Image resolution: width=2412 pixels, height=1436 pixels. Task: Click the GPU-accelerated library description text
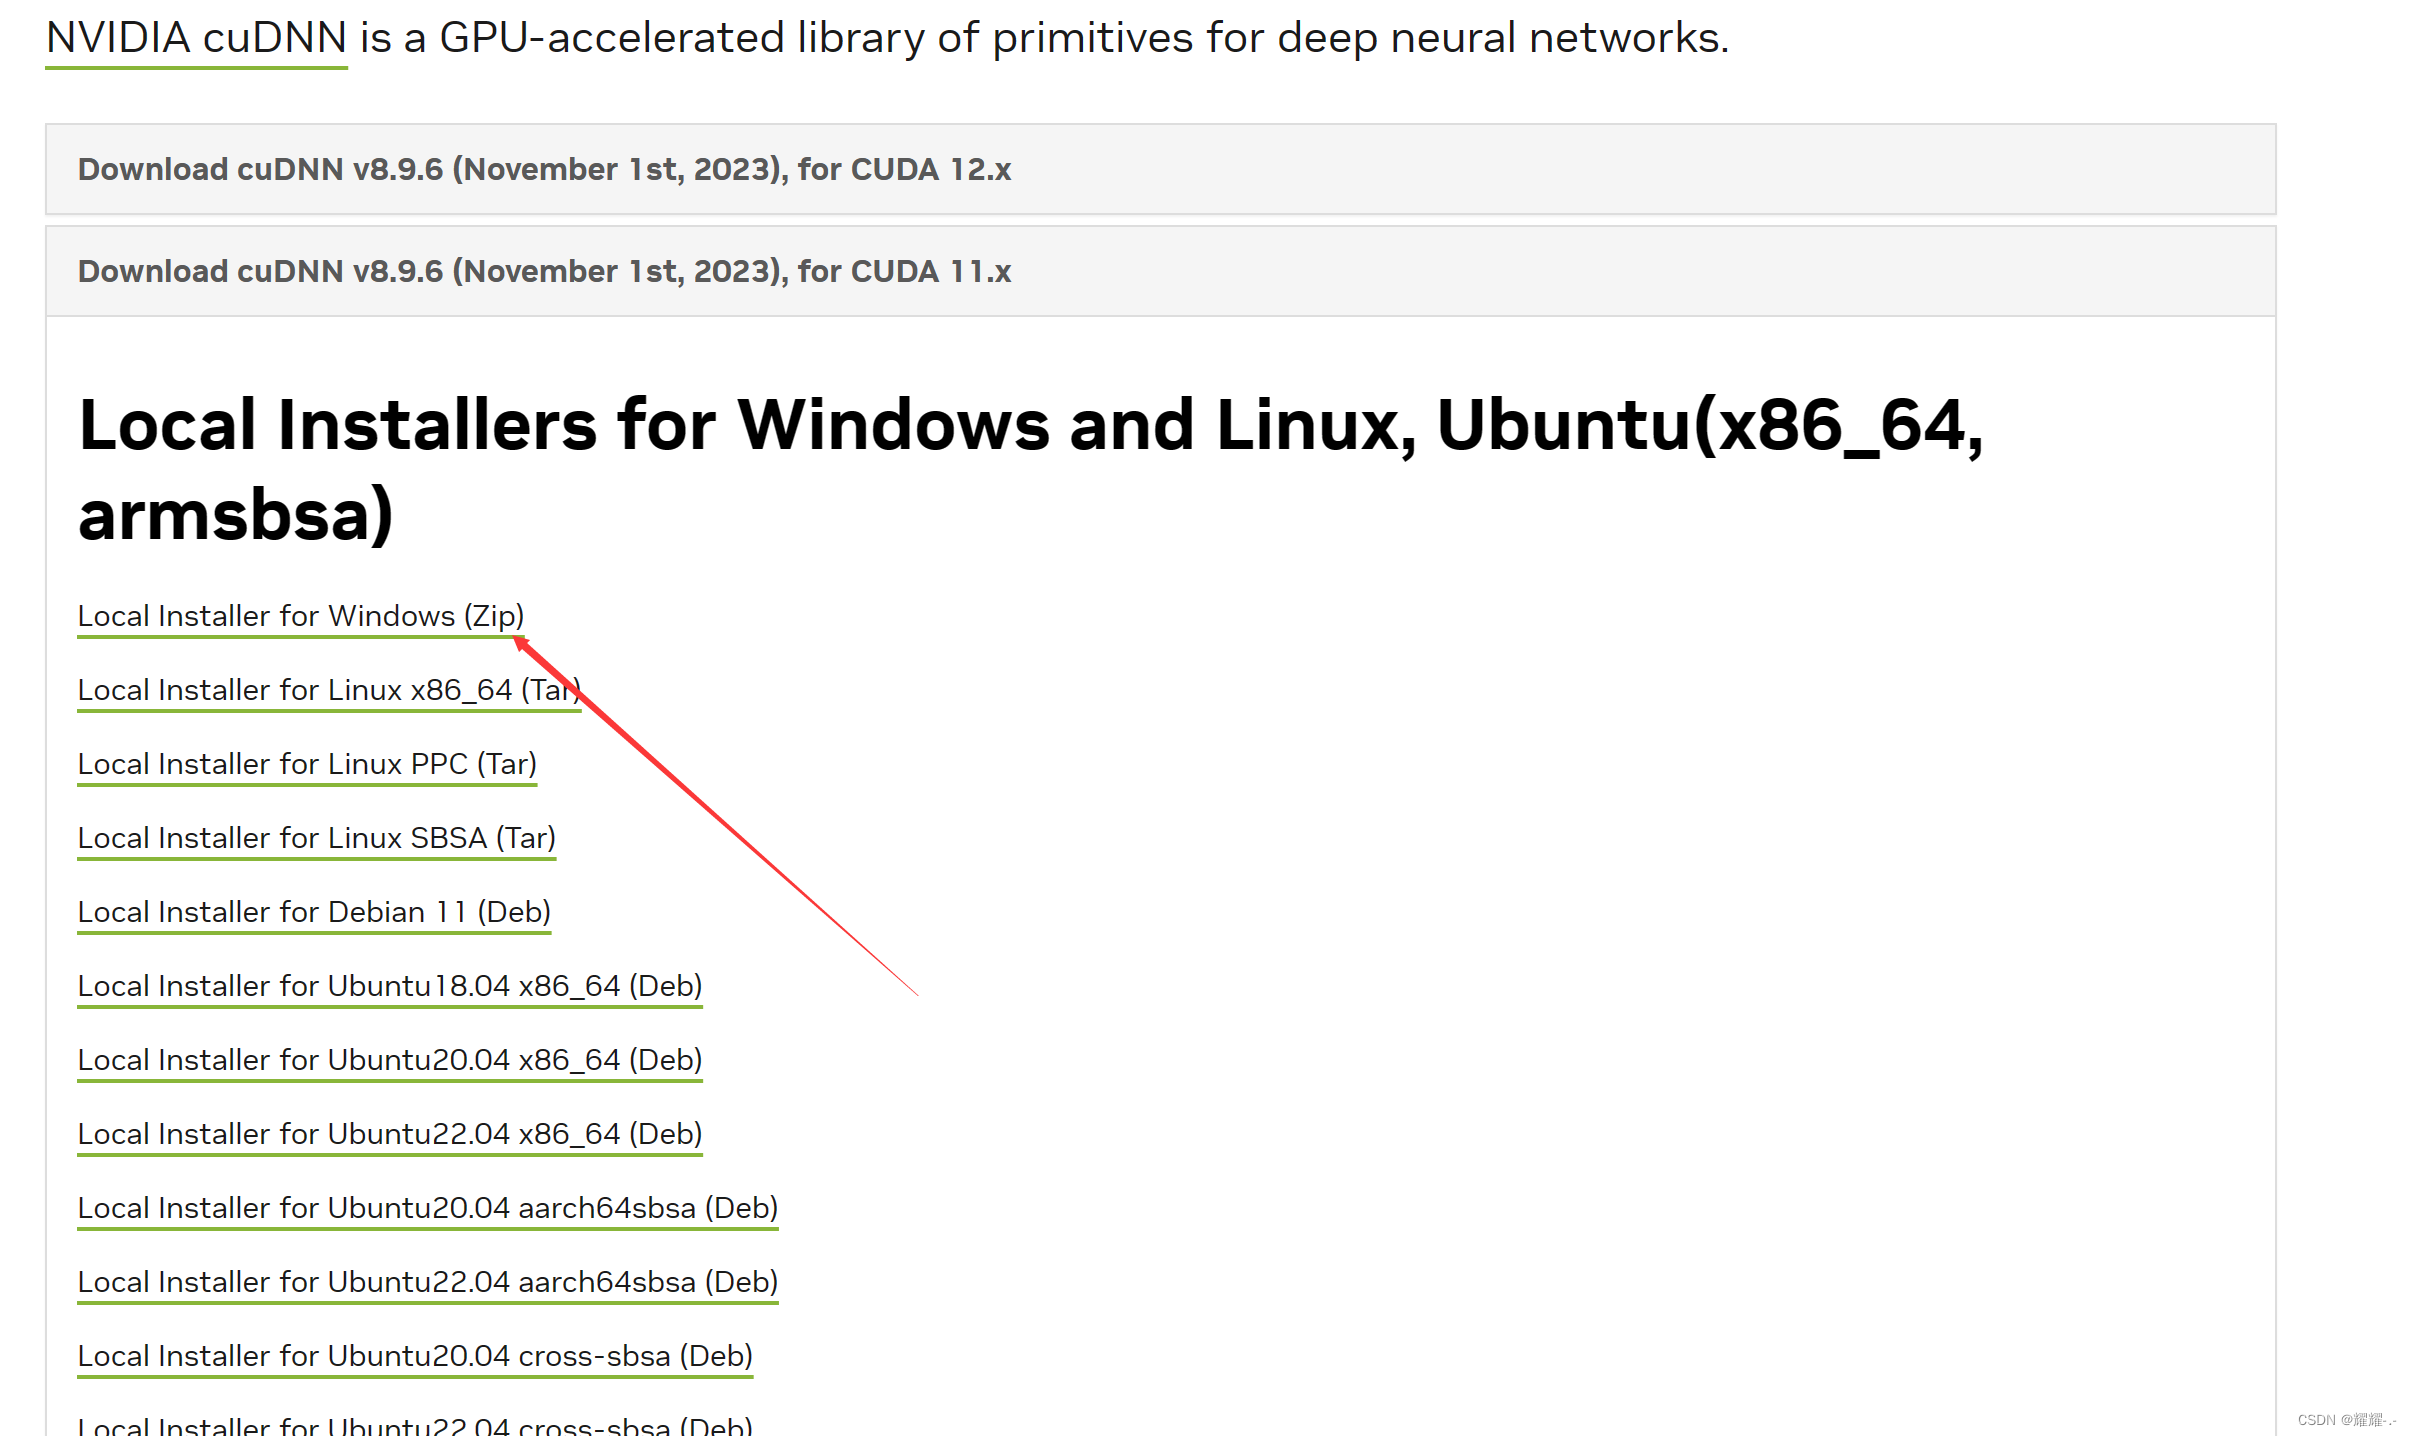(1045, 38)
